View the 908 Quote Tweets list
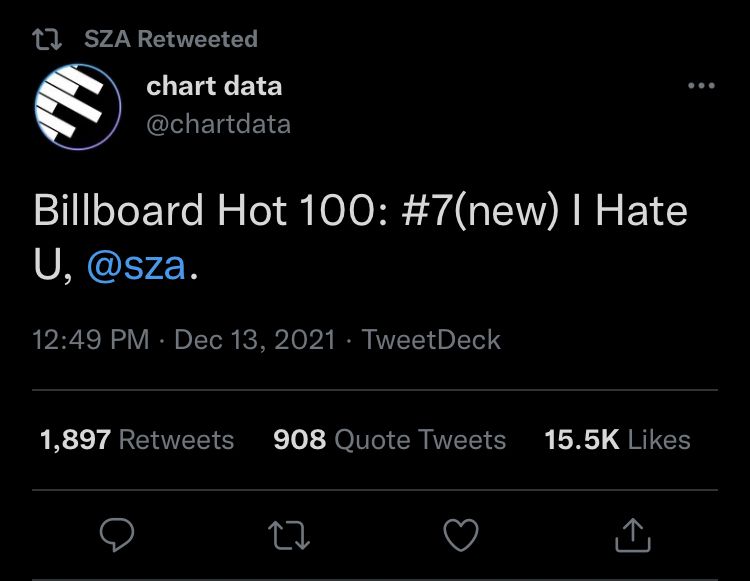This screenshot has width=750, height=581. pos(389,439)
